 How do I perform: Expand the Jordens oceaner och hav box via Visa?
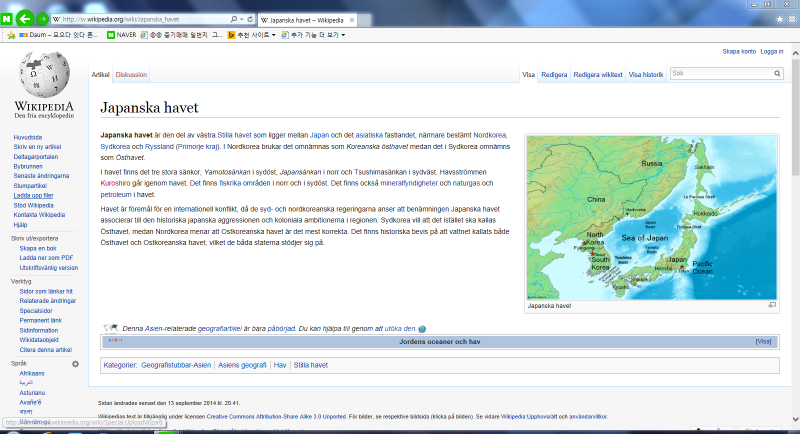pos(764,342)
